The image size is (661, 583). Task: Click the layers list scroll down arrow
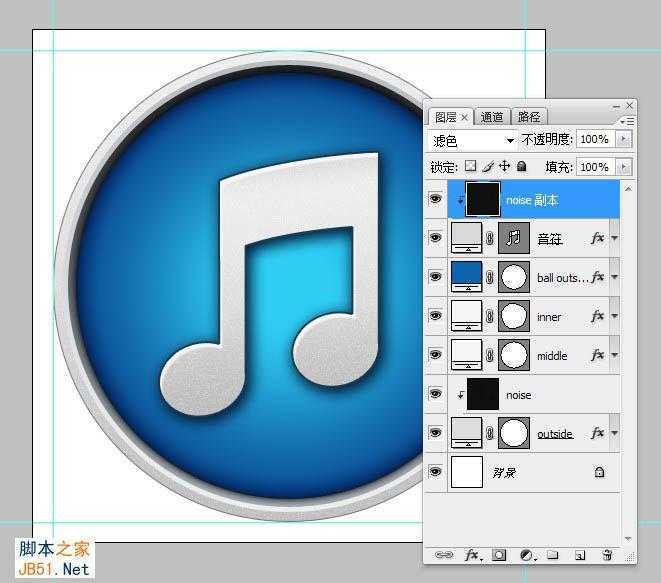628,539
